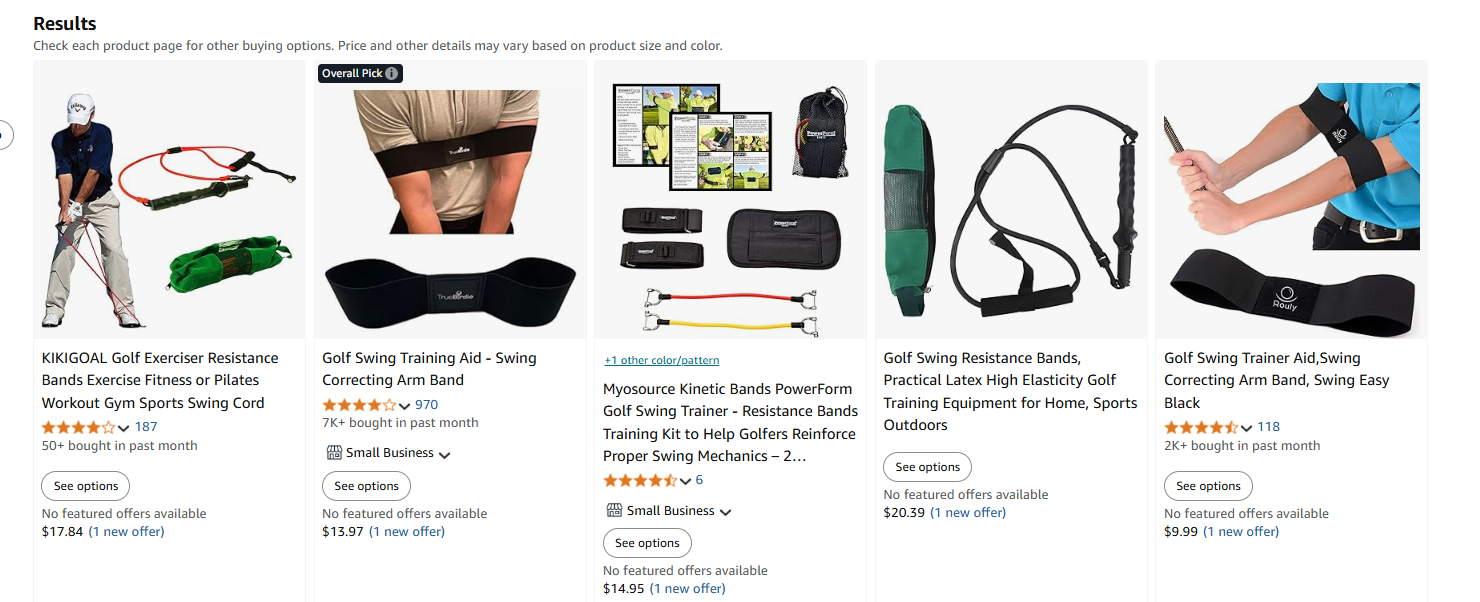Expand rating chevron next to 970 reviews
This screenshot has width=1480, height=602.
click(404, 405)
